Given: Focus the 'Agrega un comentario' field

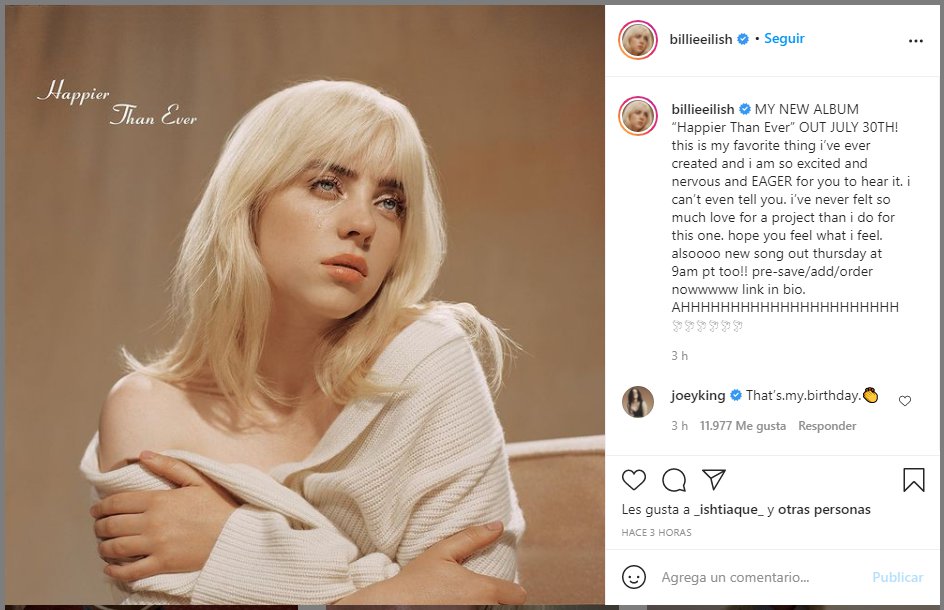Looking at the screenshot, I should coord(760,577).
